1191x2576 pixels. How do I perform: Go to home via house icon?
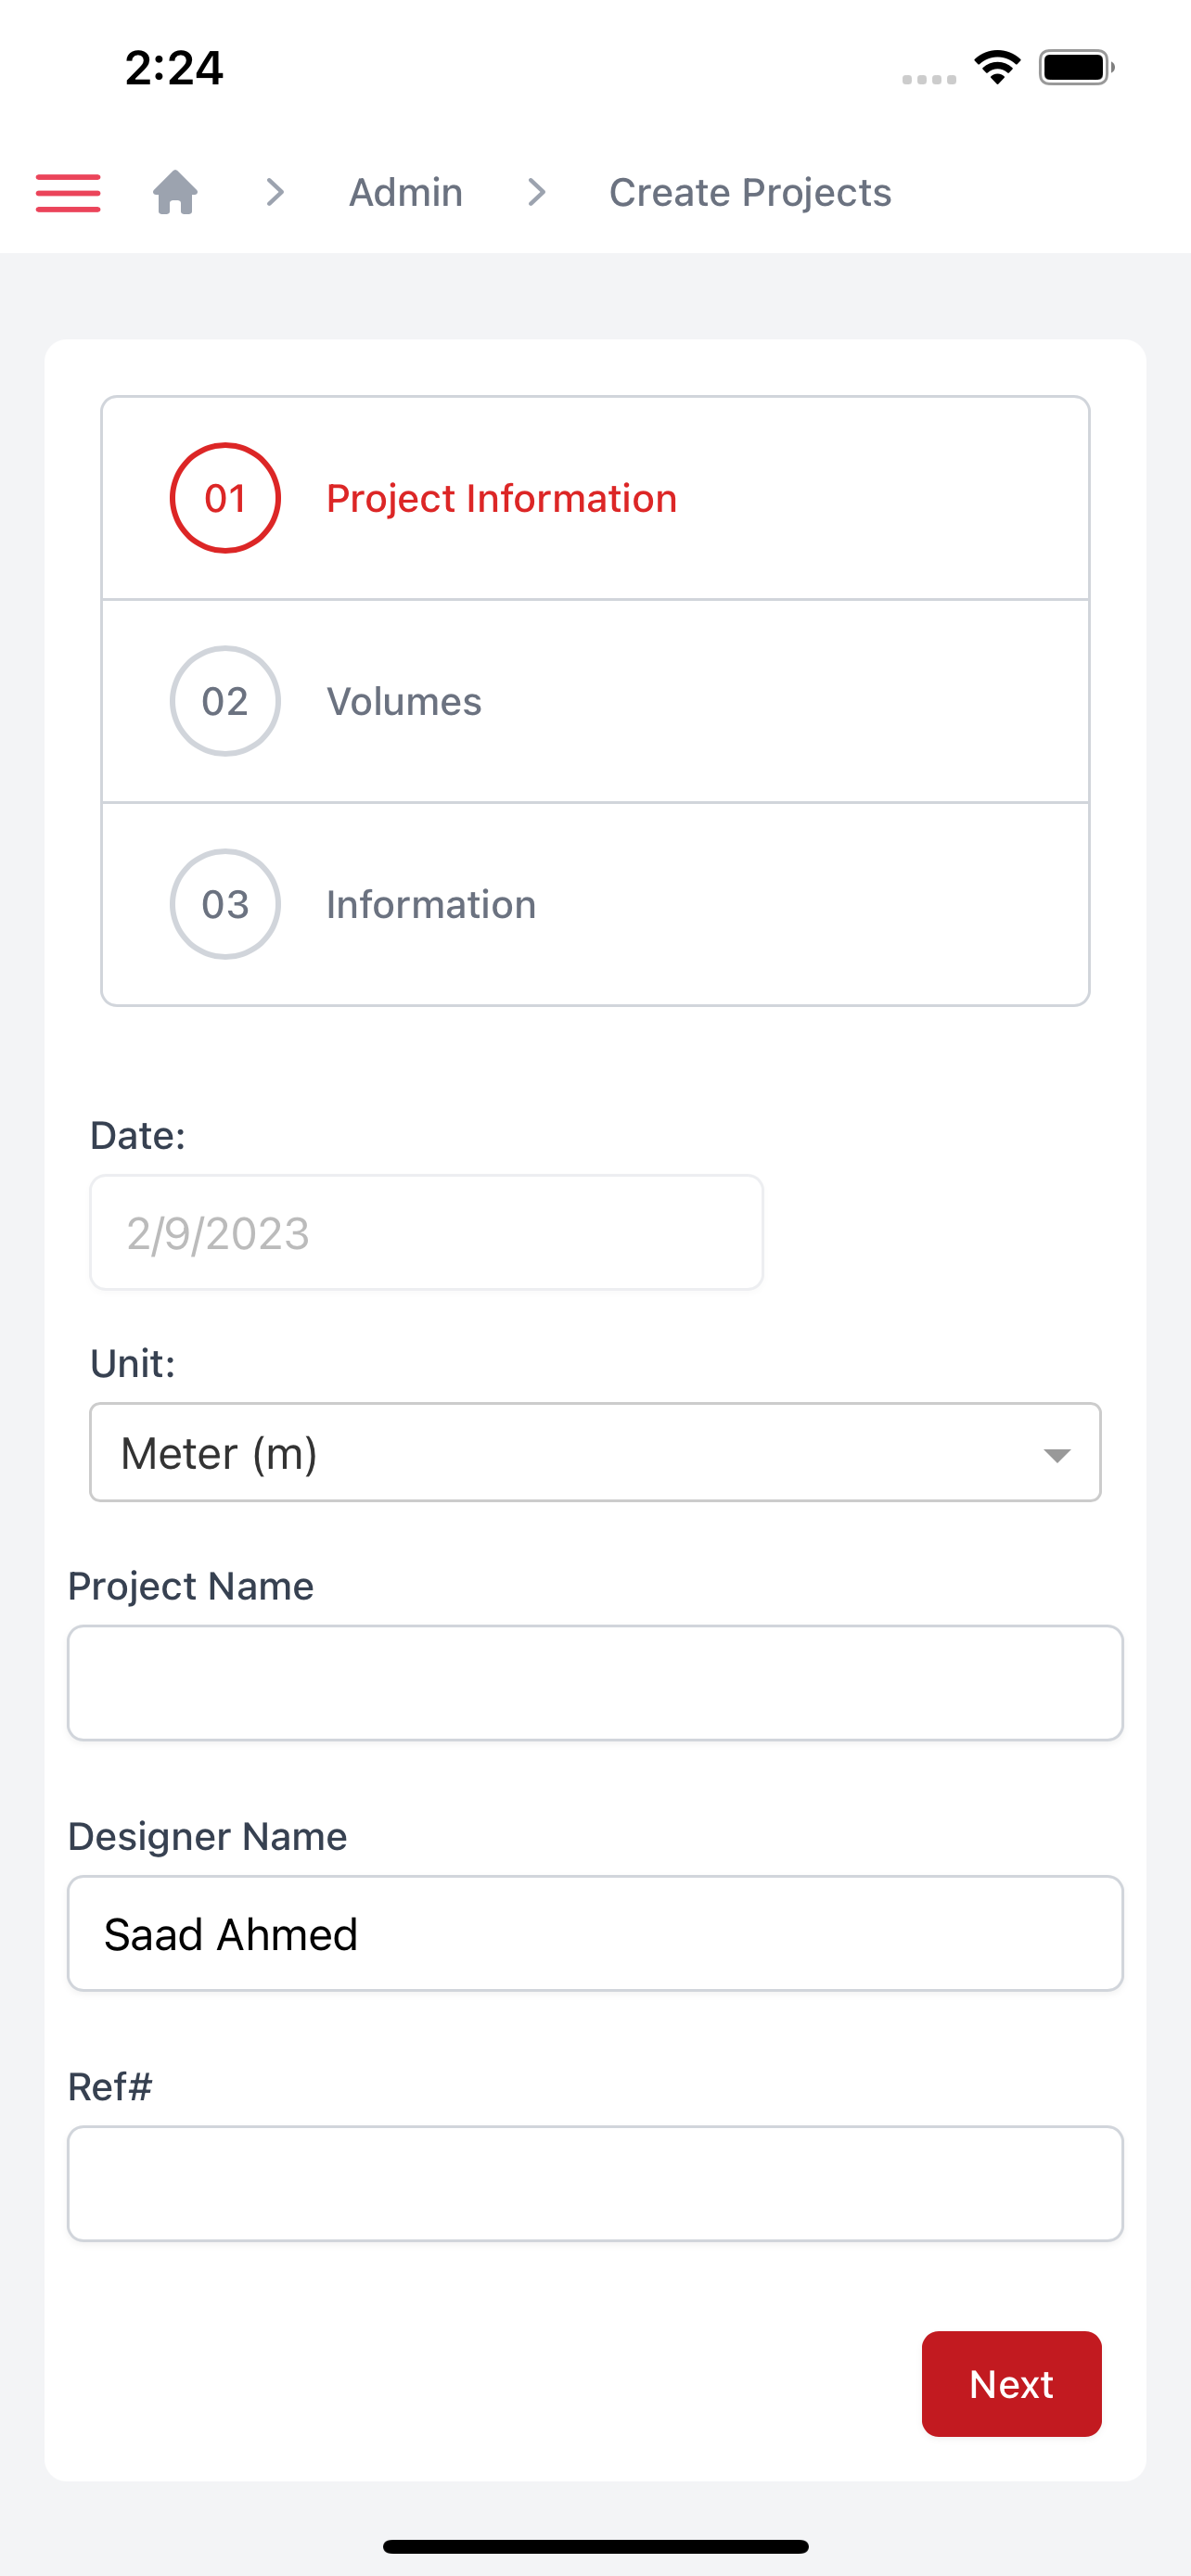pos(175,192)
